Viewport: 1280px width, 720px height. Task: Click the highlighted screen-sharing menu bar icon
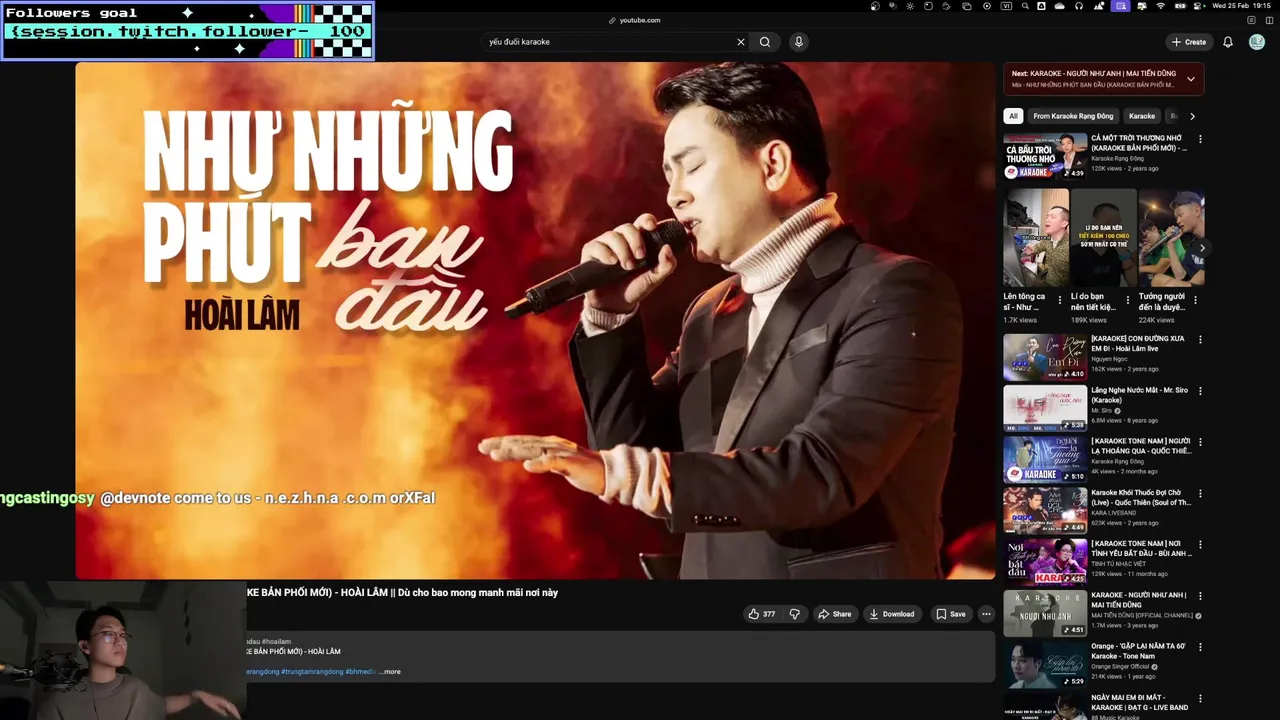1121,6
